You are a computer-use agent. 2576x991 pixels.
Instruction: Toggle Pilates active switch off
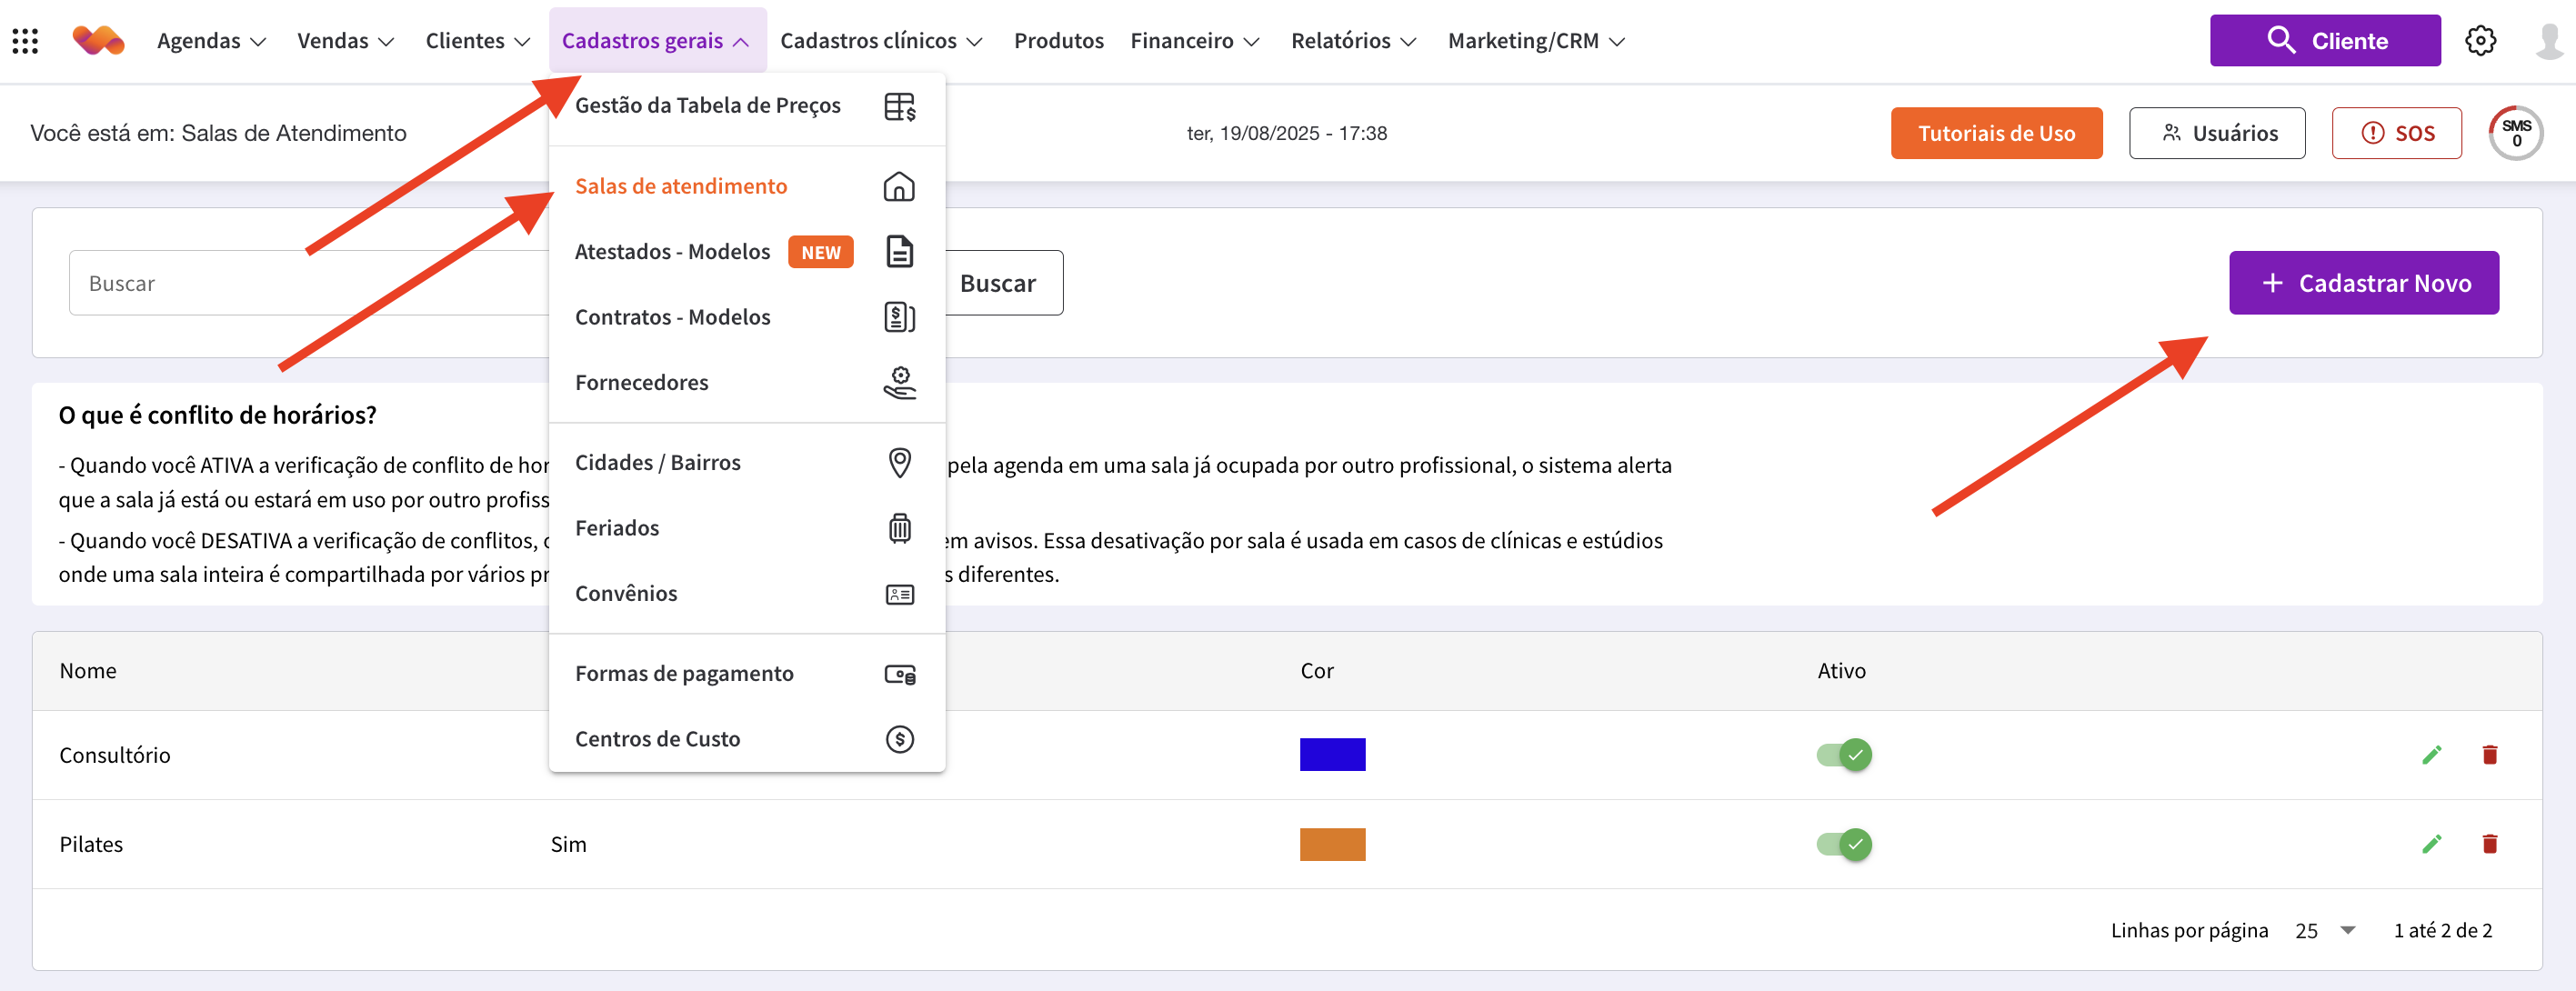(1843, 844)
